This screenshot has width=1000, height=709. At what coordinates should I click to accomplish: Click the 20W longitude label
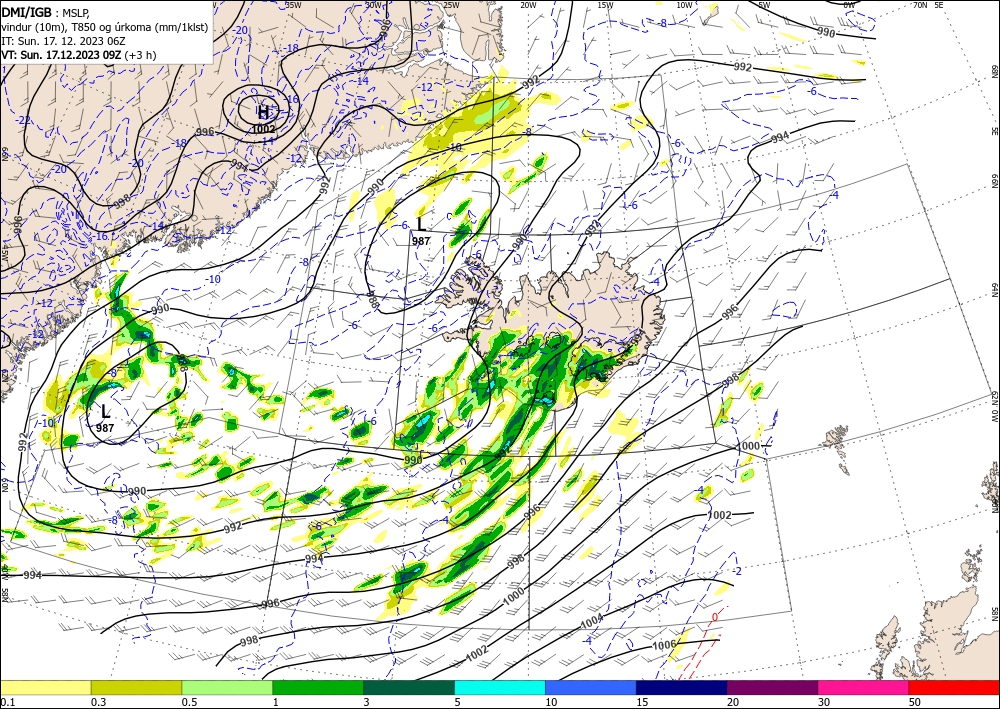pyautogui.click(x=528, y=5)
